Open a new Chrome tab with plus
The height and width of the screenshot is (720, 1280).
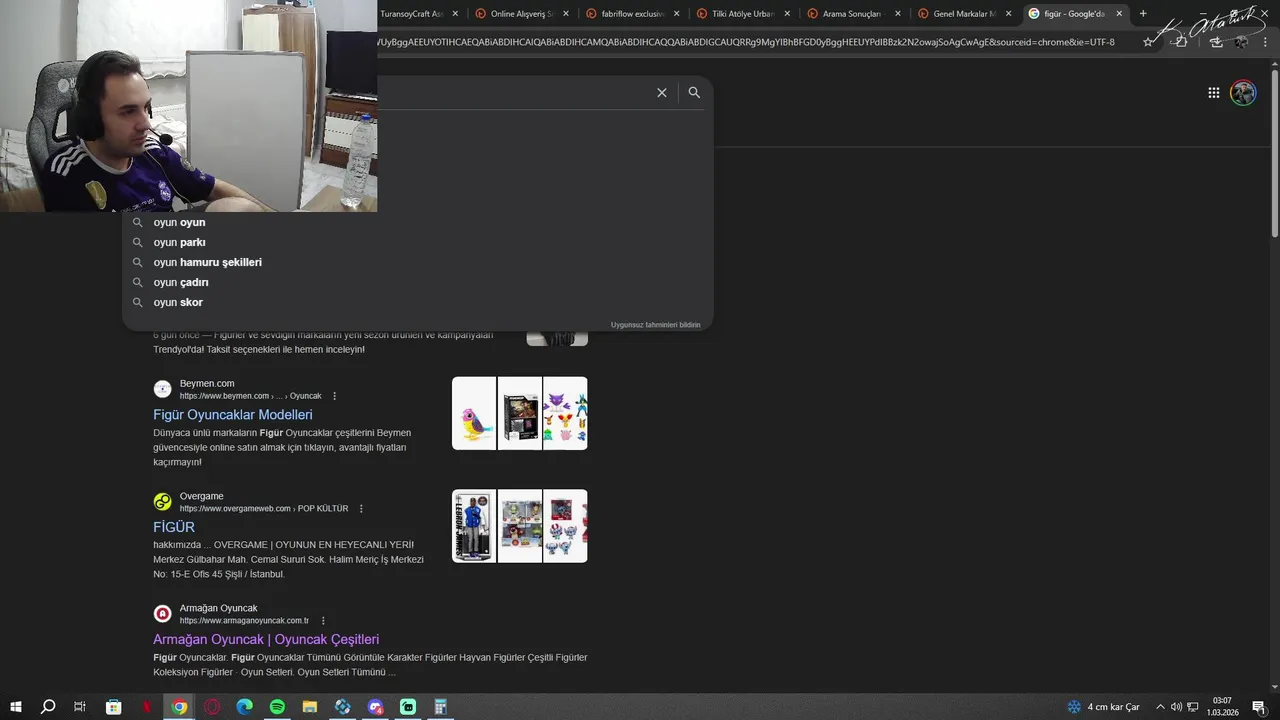[1143, 14]
